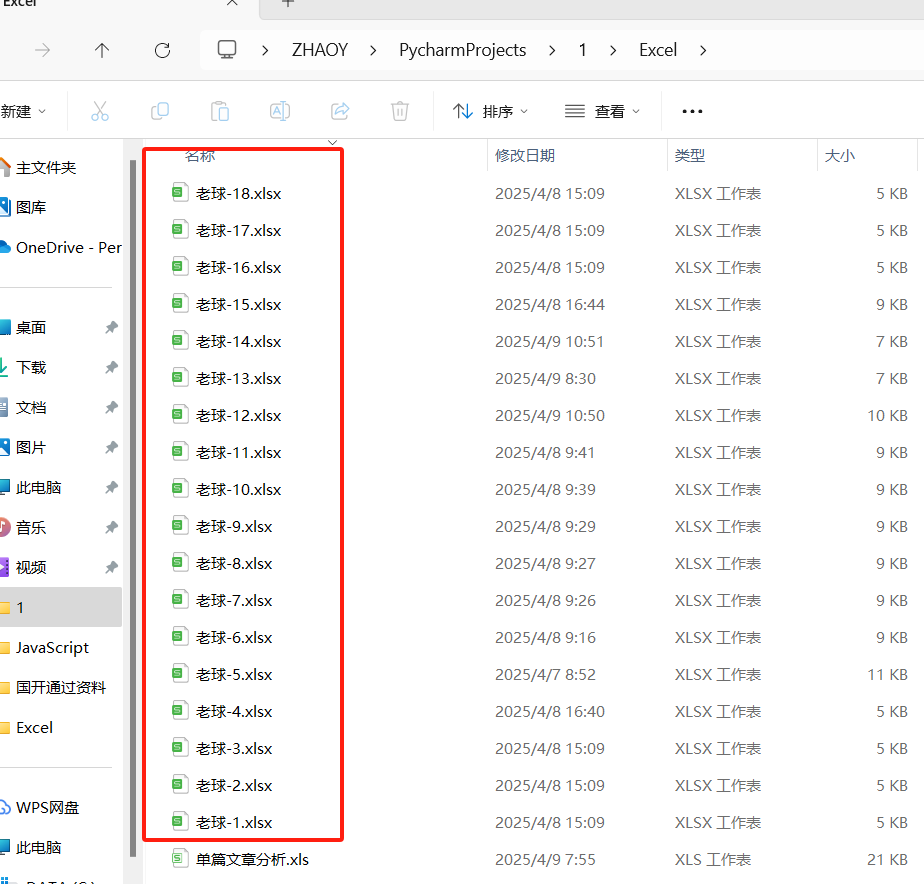924x884 pixels.
Task: Open 桌面 in the sidebar
Action: tap(31, 327)
